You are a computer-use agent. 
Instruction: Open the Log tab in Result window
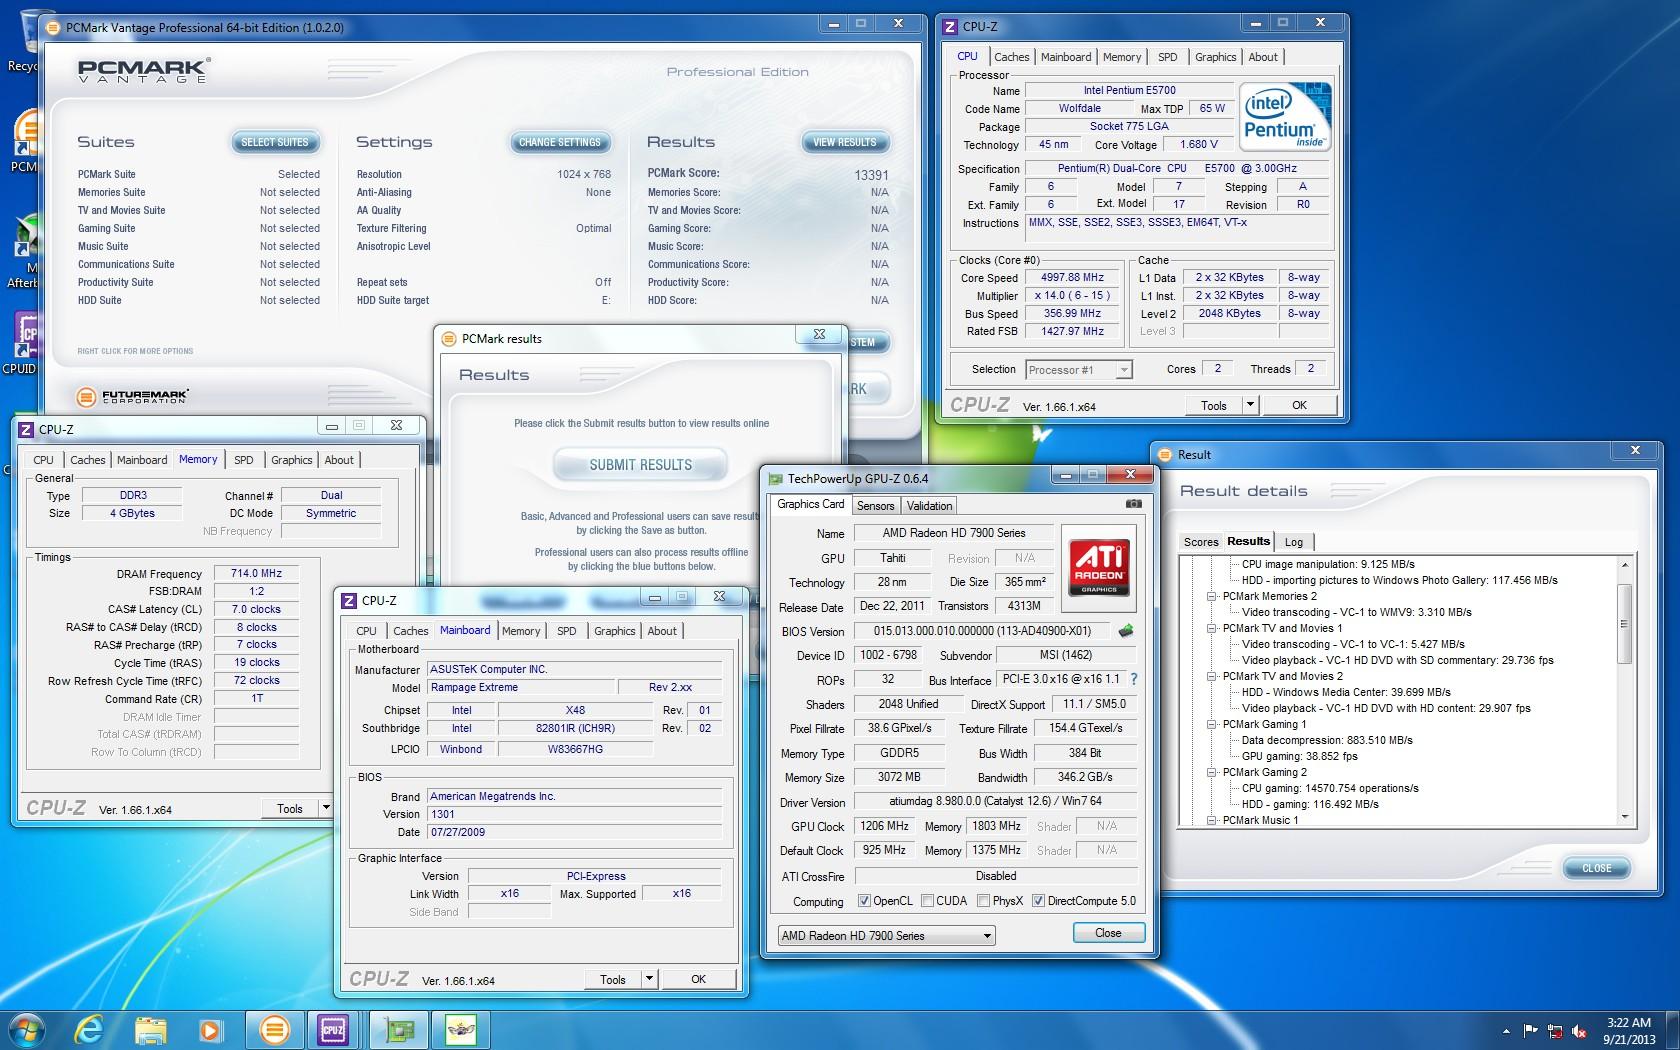1294,542
